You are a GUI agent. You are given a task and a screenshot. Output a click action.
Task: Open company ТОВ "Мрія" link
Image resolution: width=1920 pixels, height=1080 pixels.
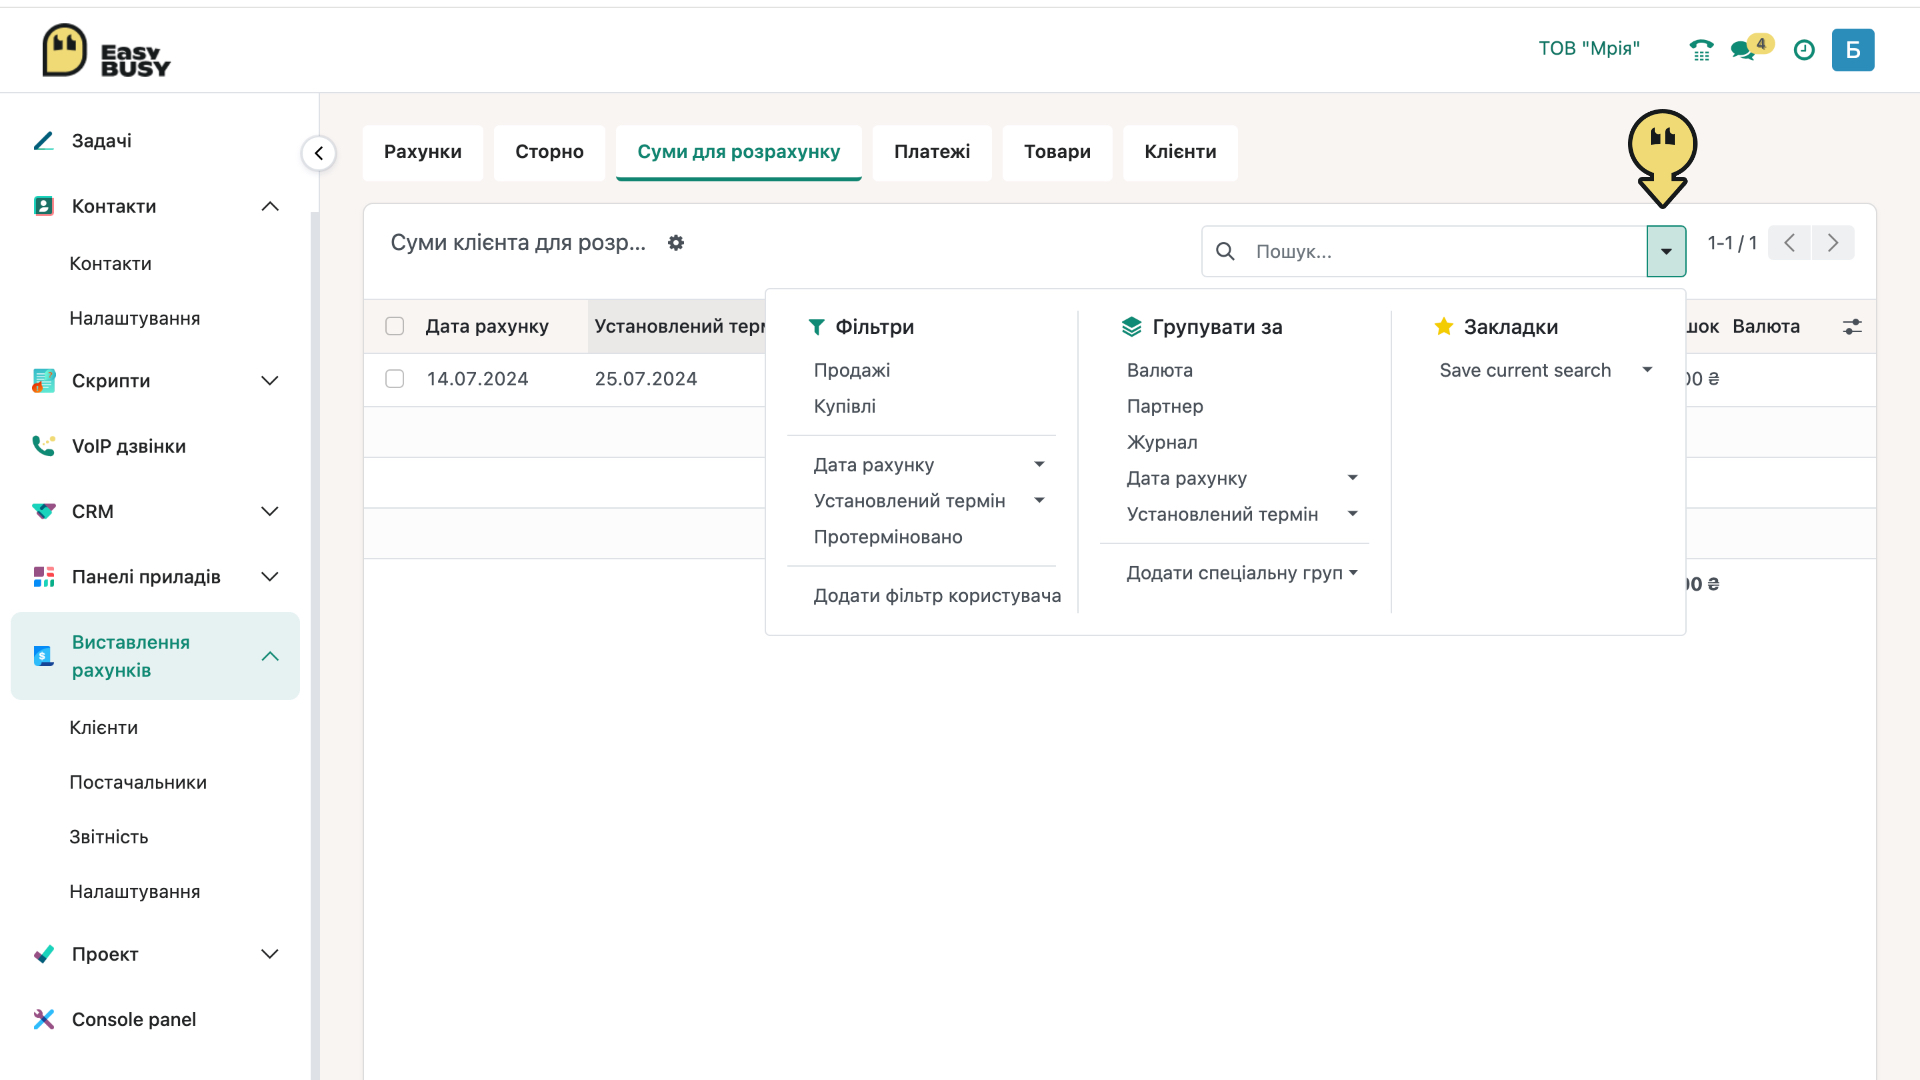pos(1589,49)
